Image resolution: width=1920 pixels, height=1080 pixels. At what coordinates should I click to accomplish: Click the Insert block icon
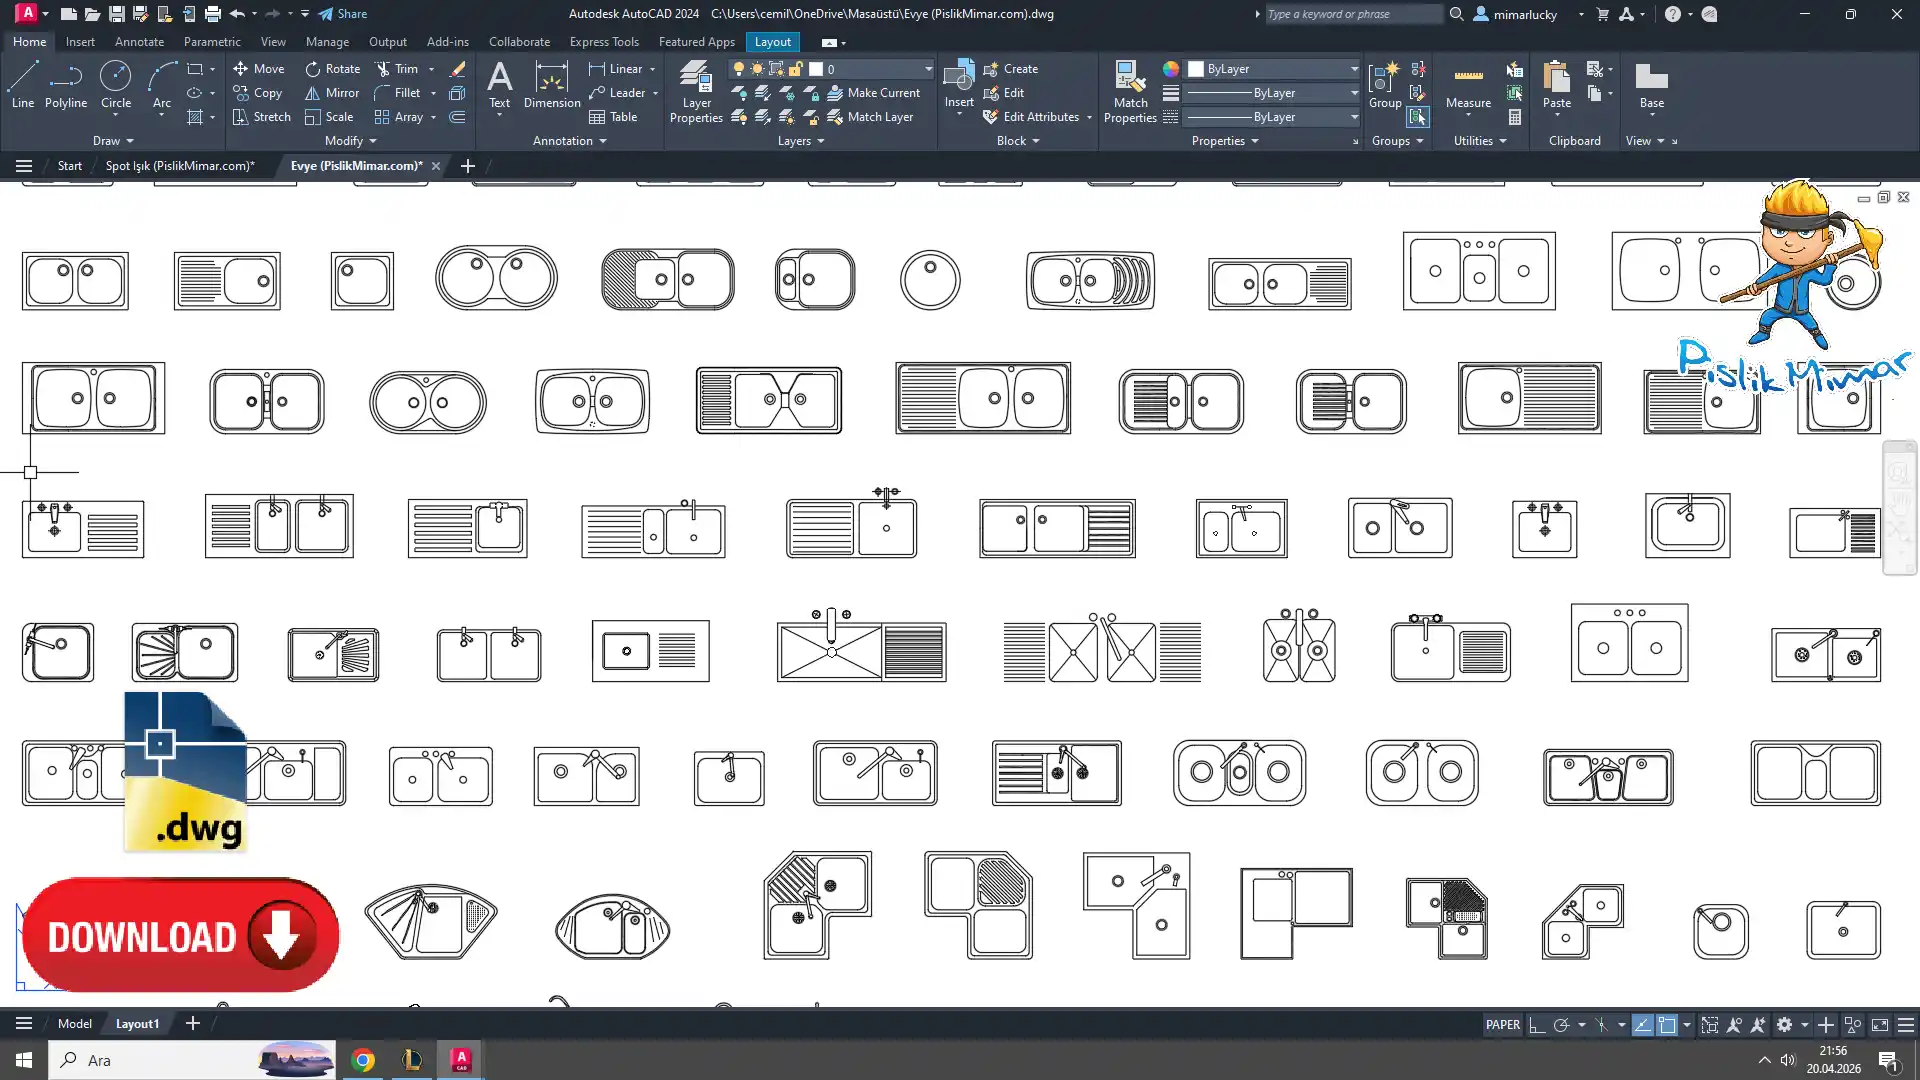pyautogui.click(x=958, y=78)
